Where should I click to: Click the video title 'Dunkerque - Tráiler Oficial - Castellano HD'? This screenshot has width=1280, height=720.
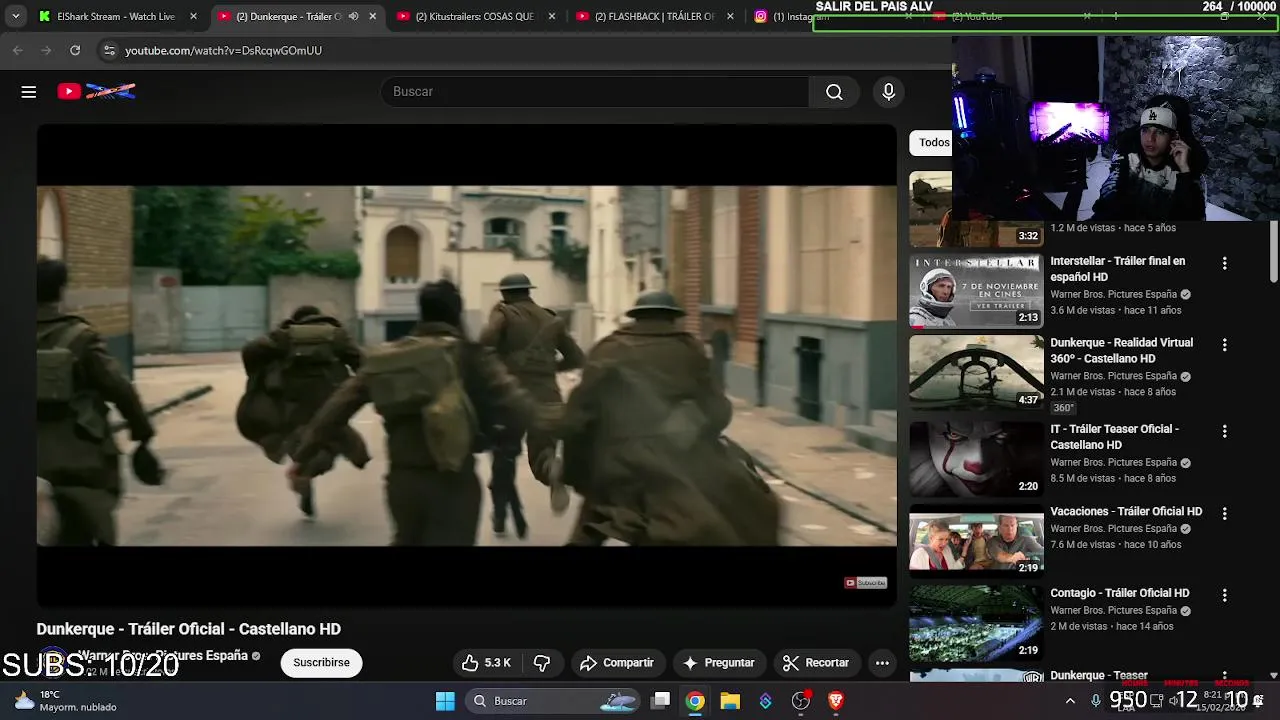coord(189,629)
